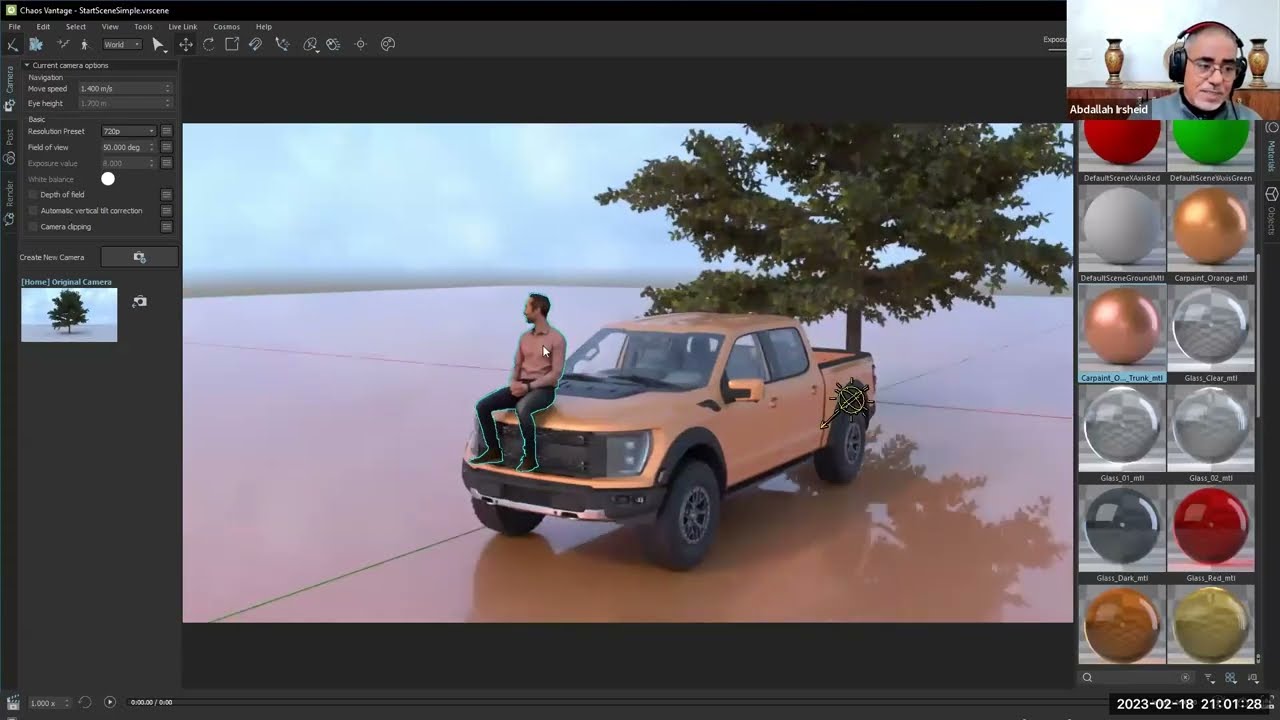
Task: Open the World coordinate space dropdown
Action: 122,44
